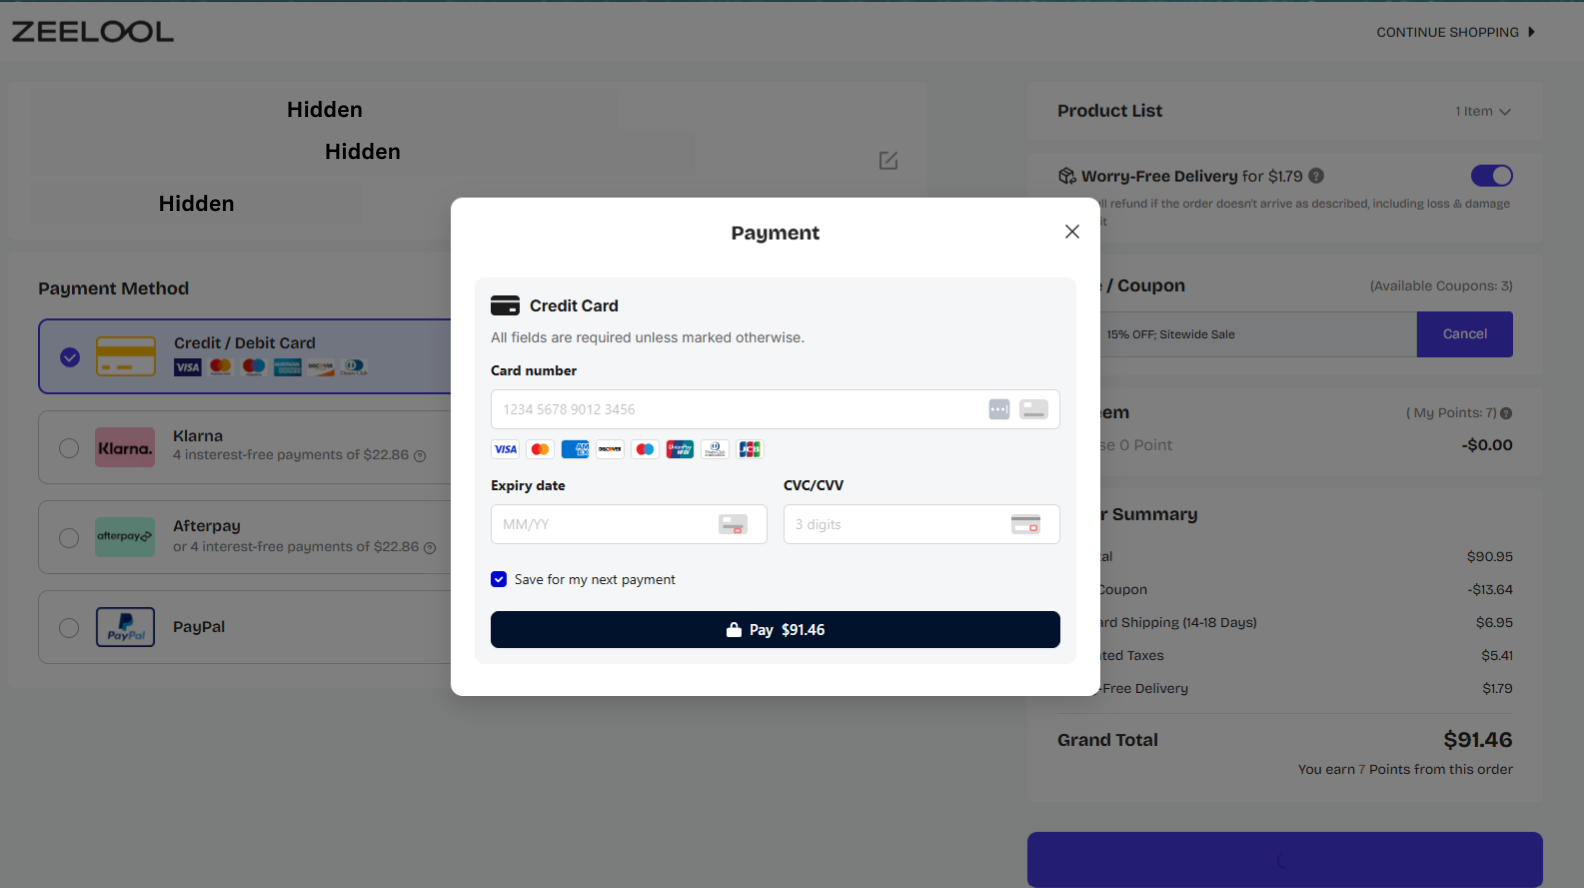Click the My Points info icon
This screenshot has width=1584, height=888.
pos(1506,414)
